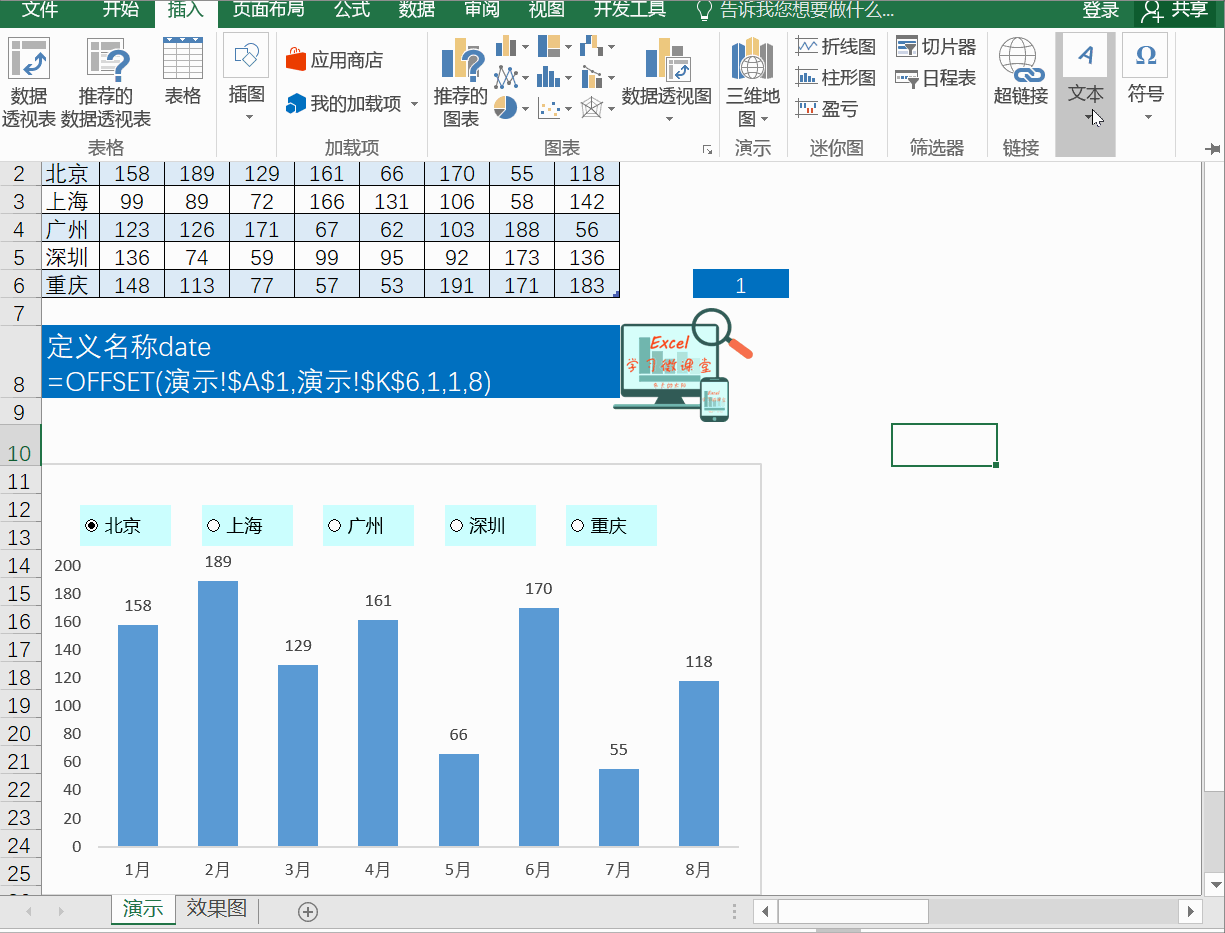Image resolution: width=1225 pixels, height=933 pixels.
Task: Insert a PivotTable (数据透视表)
Action: pyautogui.click(x=30, y=82)
